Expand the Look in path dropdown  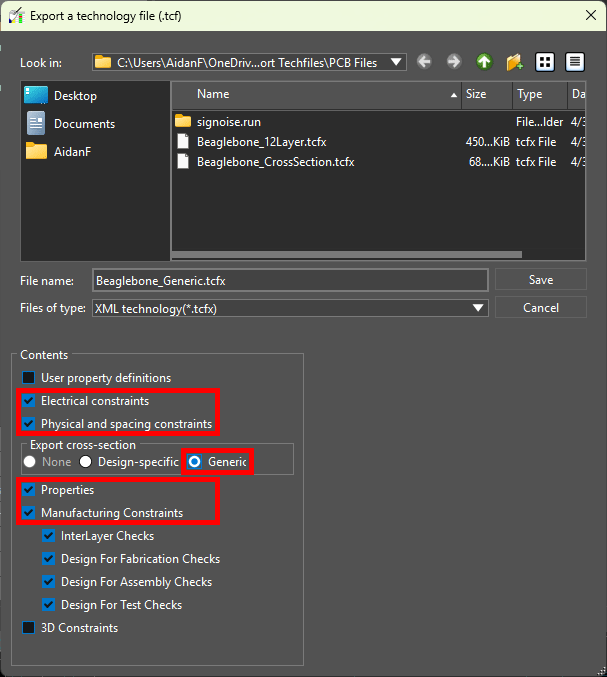[397, 62]
